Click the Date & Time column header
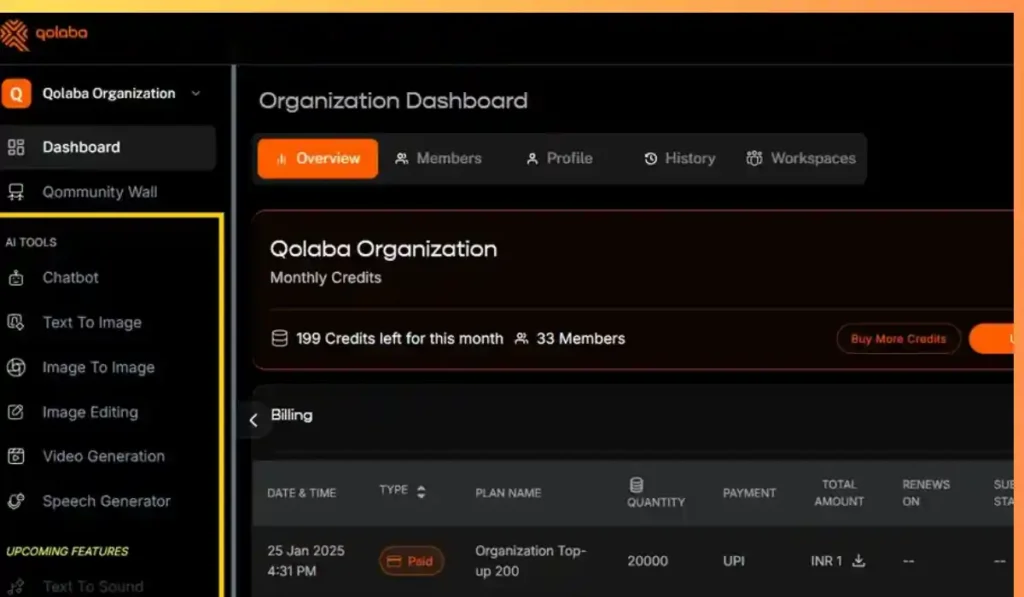Viewport: 1024px width, 597px height. pyautogui.click(x=302, y=493)
